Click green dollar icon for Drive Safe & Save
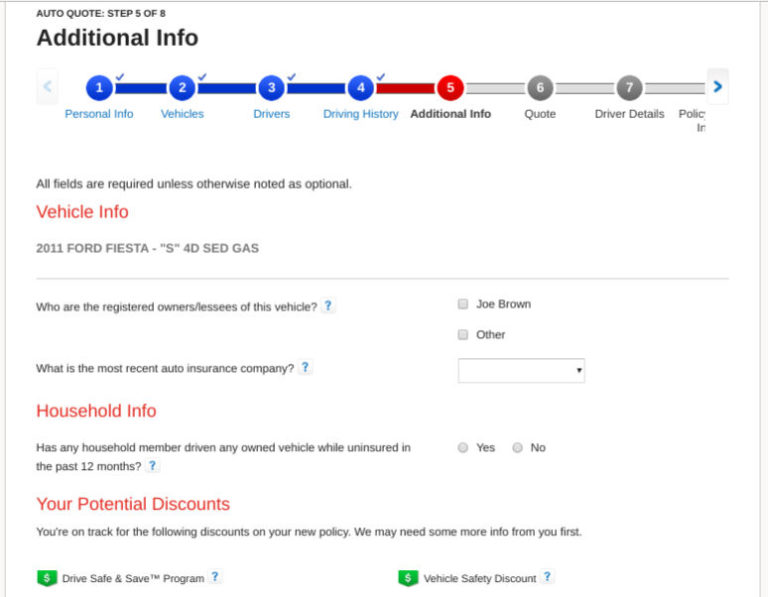The height and width of the screenshot is (597, 768). [46, 578]
